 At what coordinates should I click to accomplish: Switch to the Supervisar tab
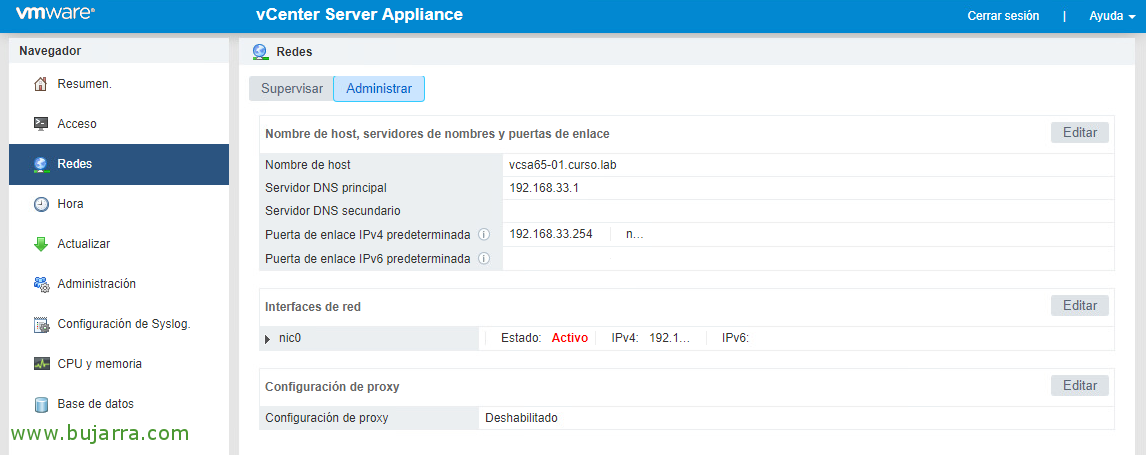291,89
